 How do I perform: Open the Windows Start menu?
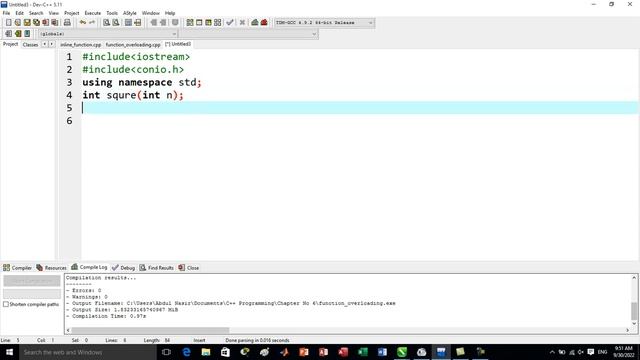[9, 352]
